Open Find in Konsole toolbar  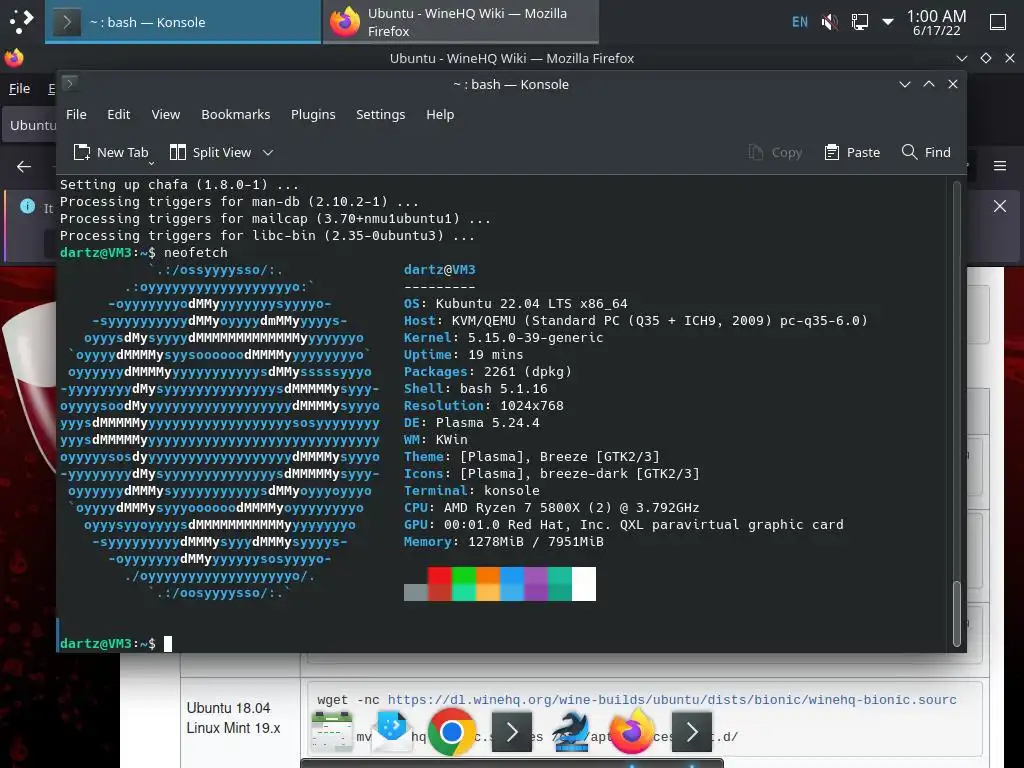pos(926,152)
